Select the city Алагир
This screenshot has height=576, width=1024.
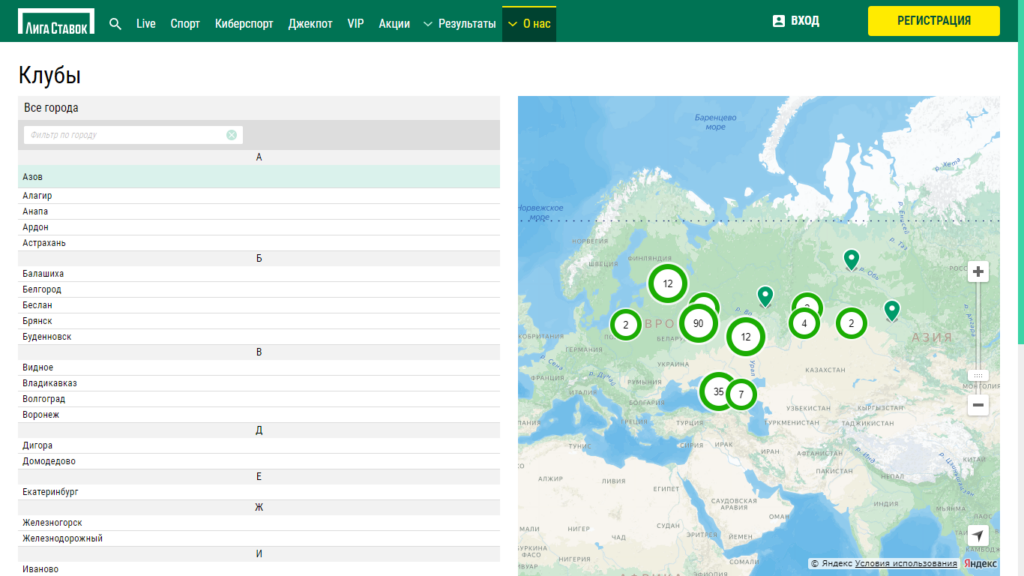[x=259, y=196]
